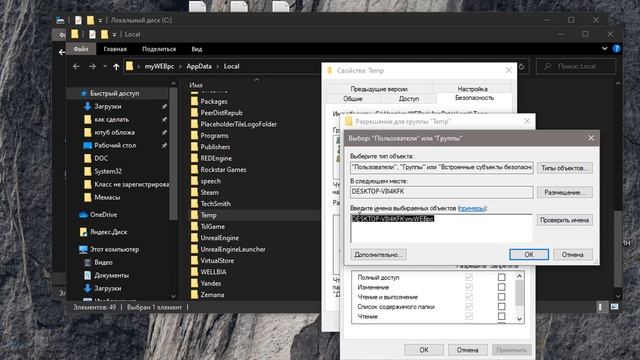Check deny box for Изменение
This screenshot has width=640, height=360.
[x=501, y=287]
